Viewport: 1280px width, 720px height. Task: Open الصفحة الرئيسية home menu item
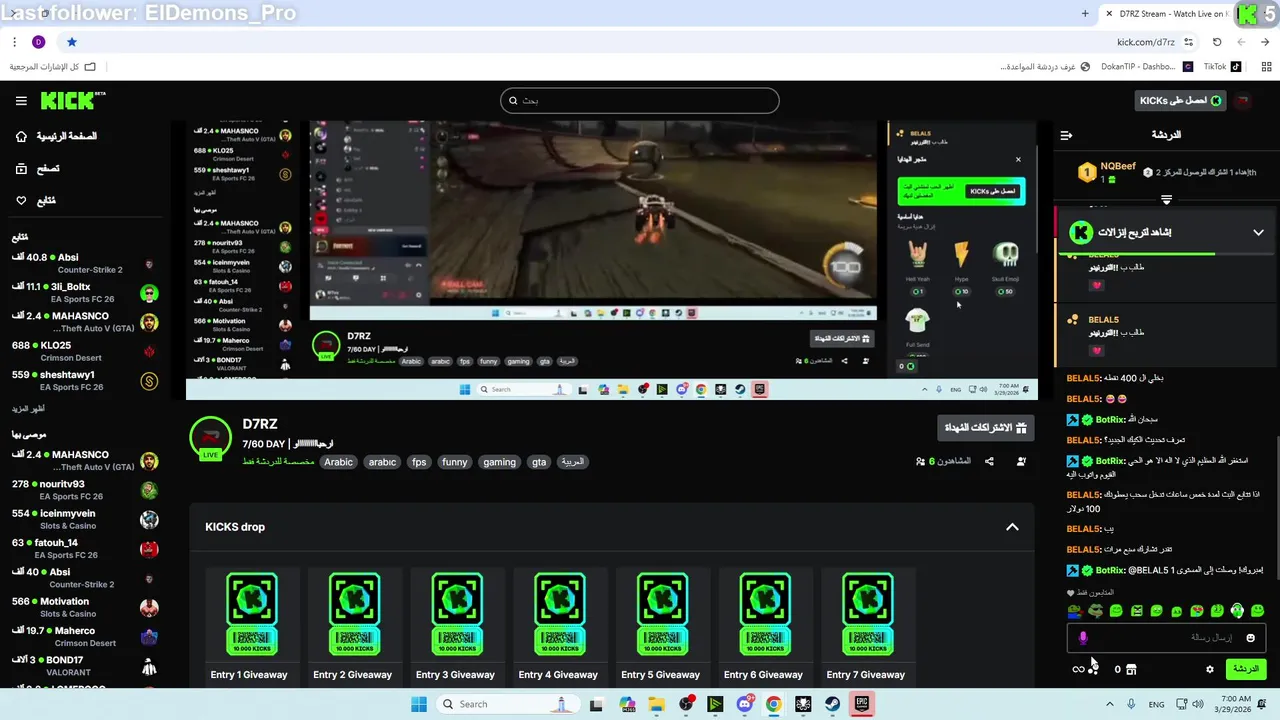pos(56,136)
